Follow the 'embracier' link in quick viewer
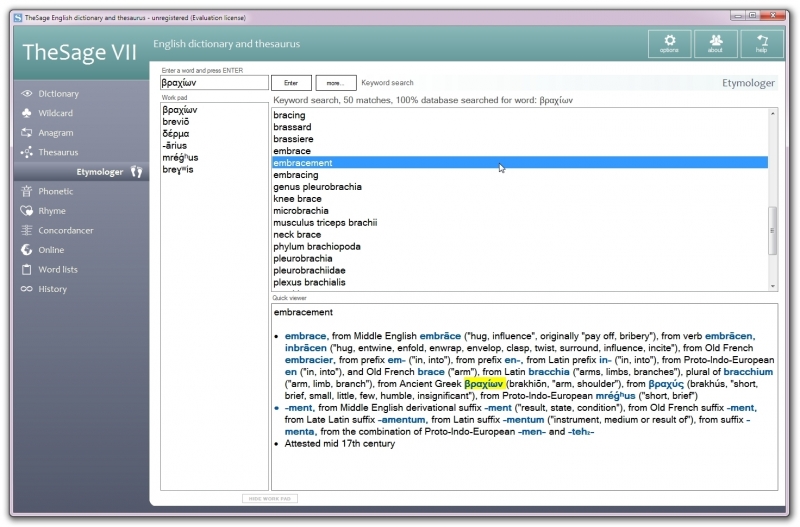Image resolution: width=800 pixels, height=527 pixels. pyautogui.click(x=309, y=360)
